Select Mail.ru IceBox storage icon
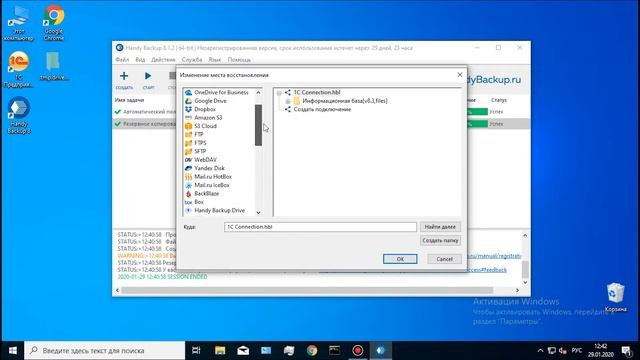The image size is (640, 360). (188, 185)
